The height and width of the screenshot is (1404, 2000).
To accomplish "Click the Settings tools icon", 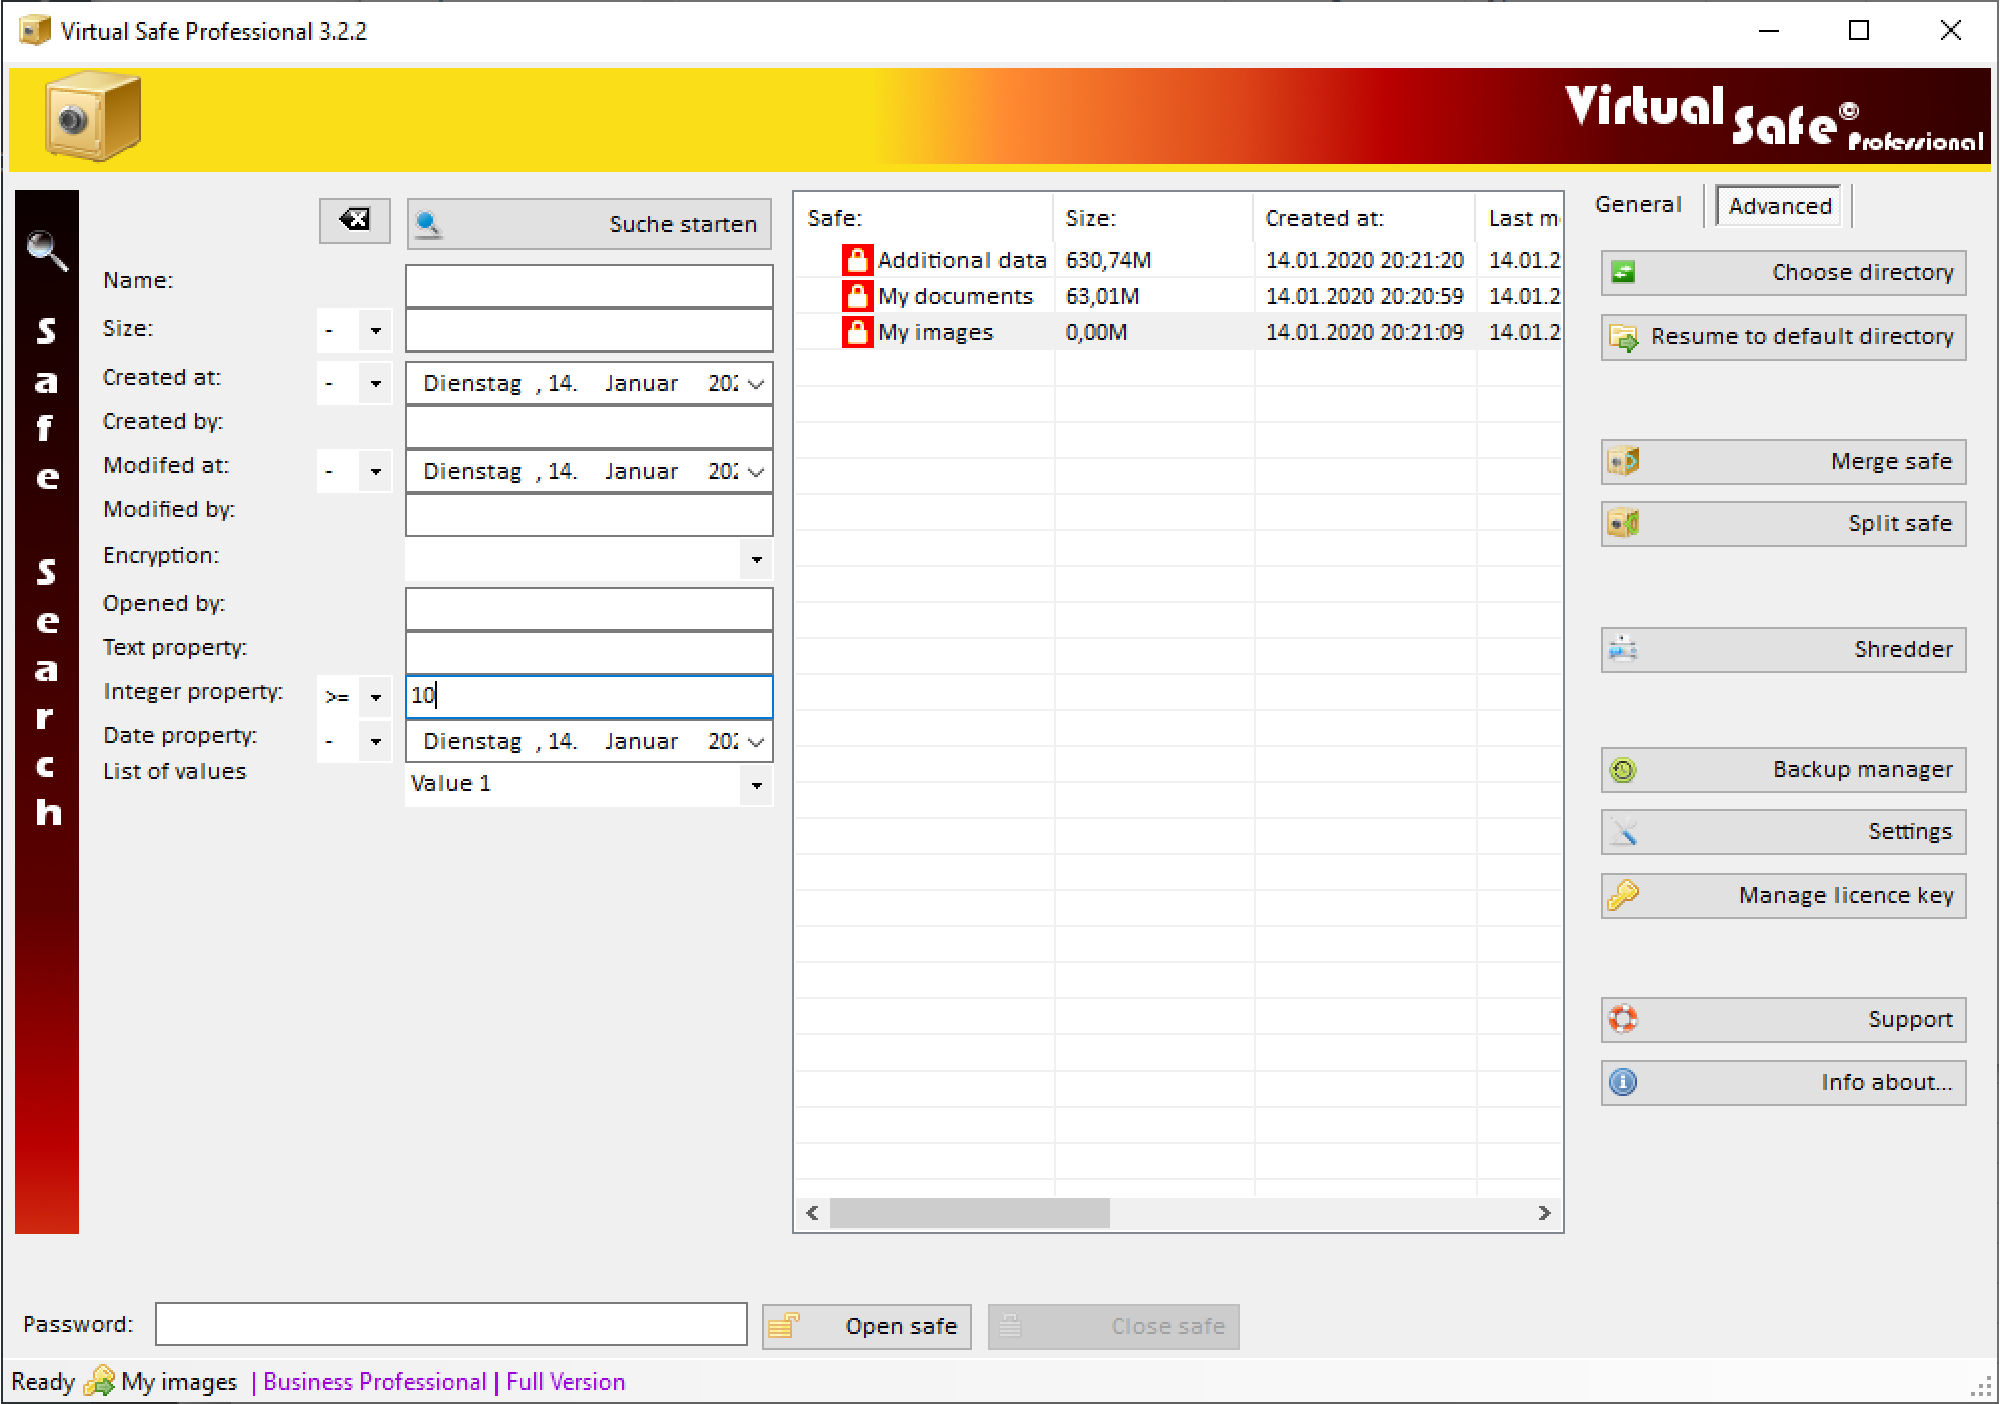I will pos(1623,831).
